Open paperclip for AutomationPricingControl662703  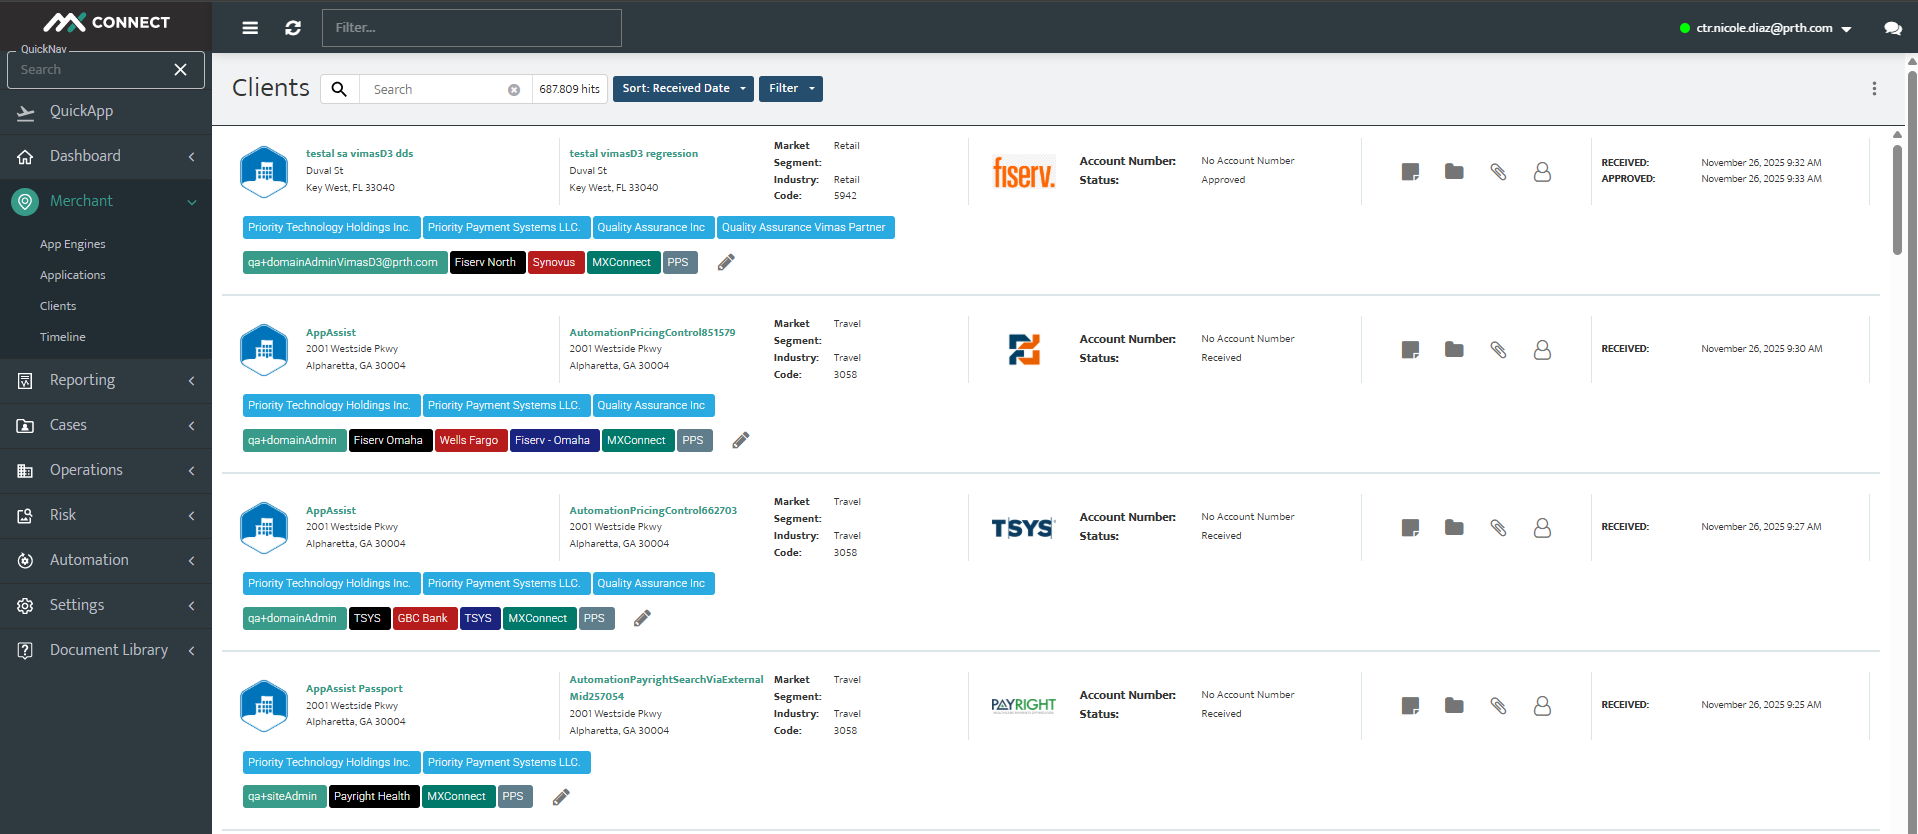coord(1498,528)
